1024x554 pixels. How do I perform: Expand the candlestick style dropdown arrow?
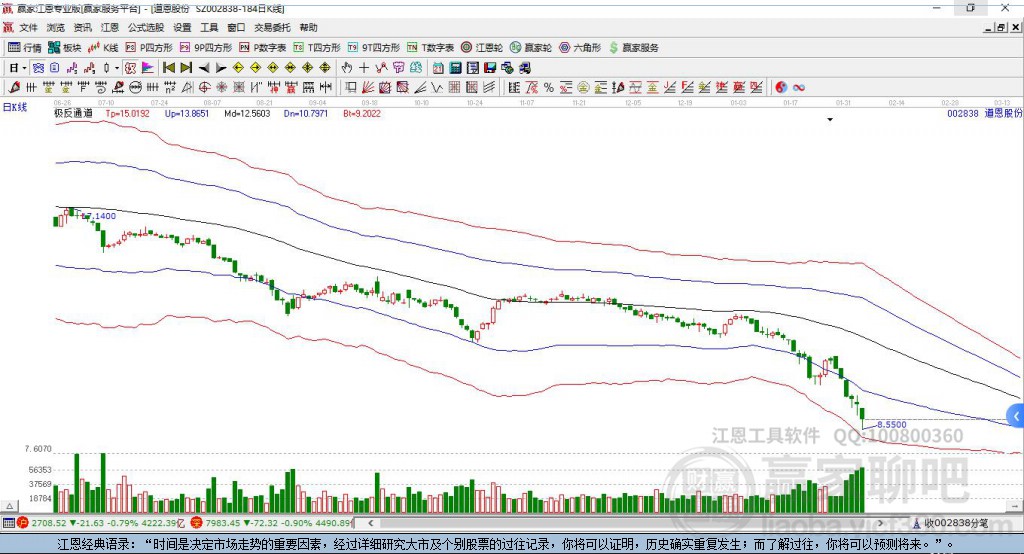coord(117,68)
